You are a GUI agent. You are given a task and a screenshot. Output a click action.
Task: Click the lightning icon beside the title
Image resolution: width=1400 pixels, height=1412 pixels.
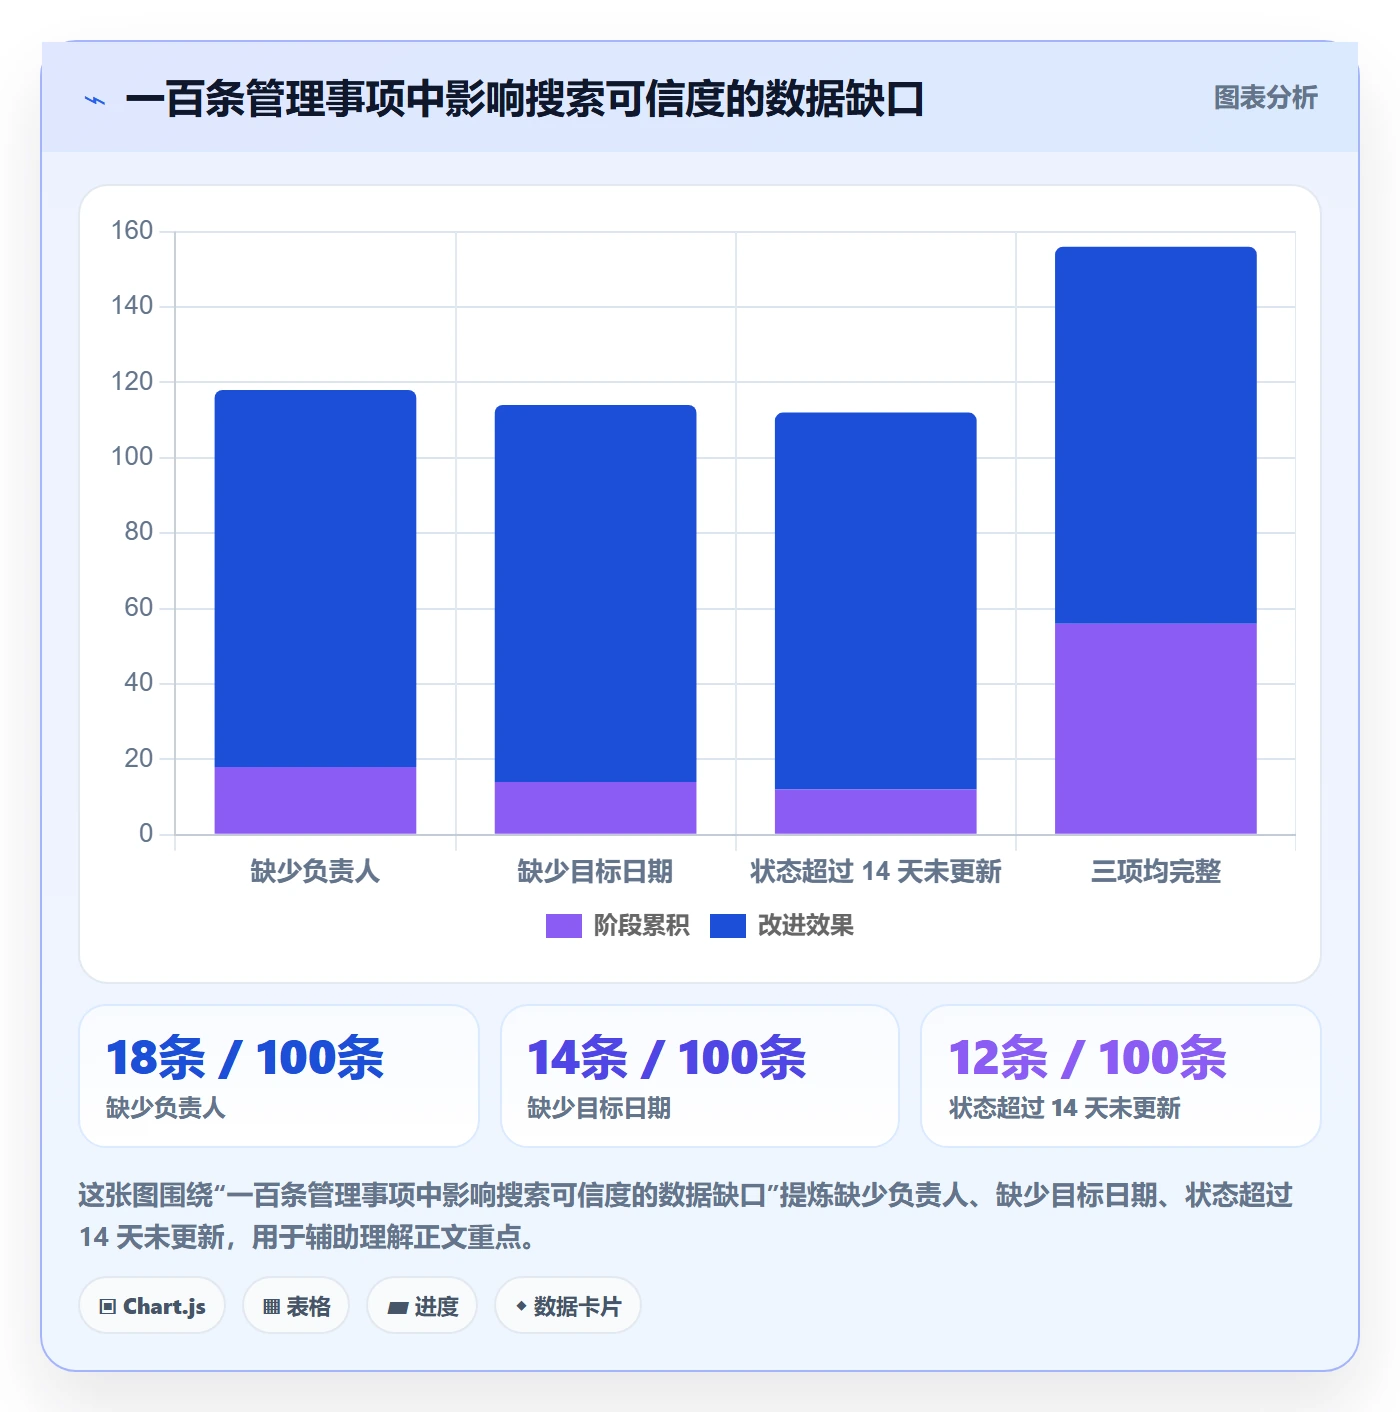point(95,100)
